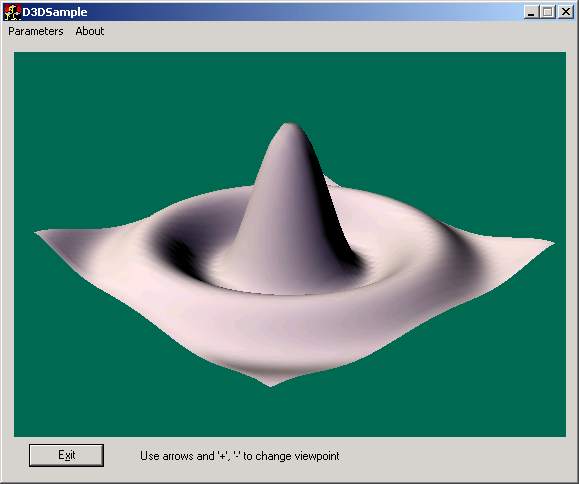Open the About menu
The width and height of the screenshot is (579, 484).
click(90, 31)
